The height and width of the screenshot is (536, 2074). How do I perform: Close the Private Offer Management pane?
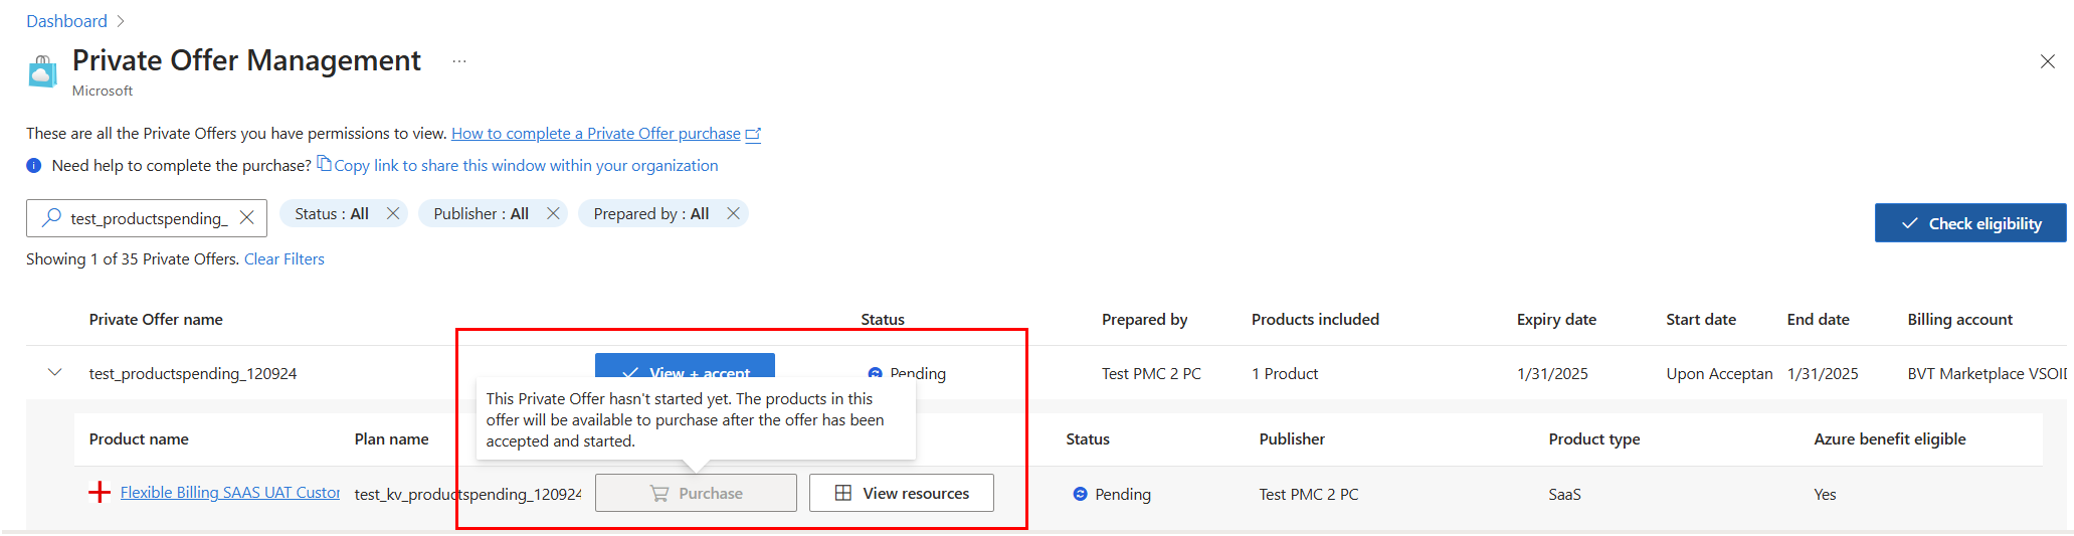point(2047,62)
